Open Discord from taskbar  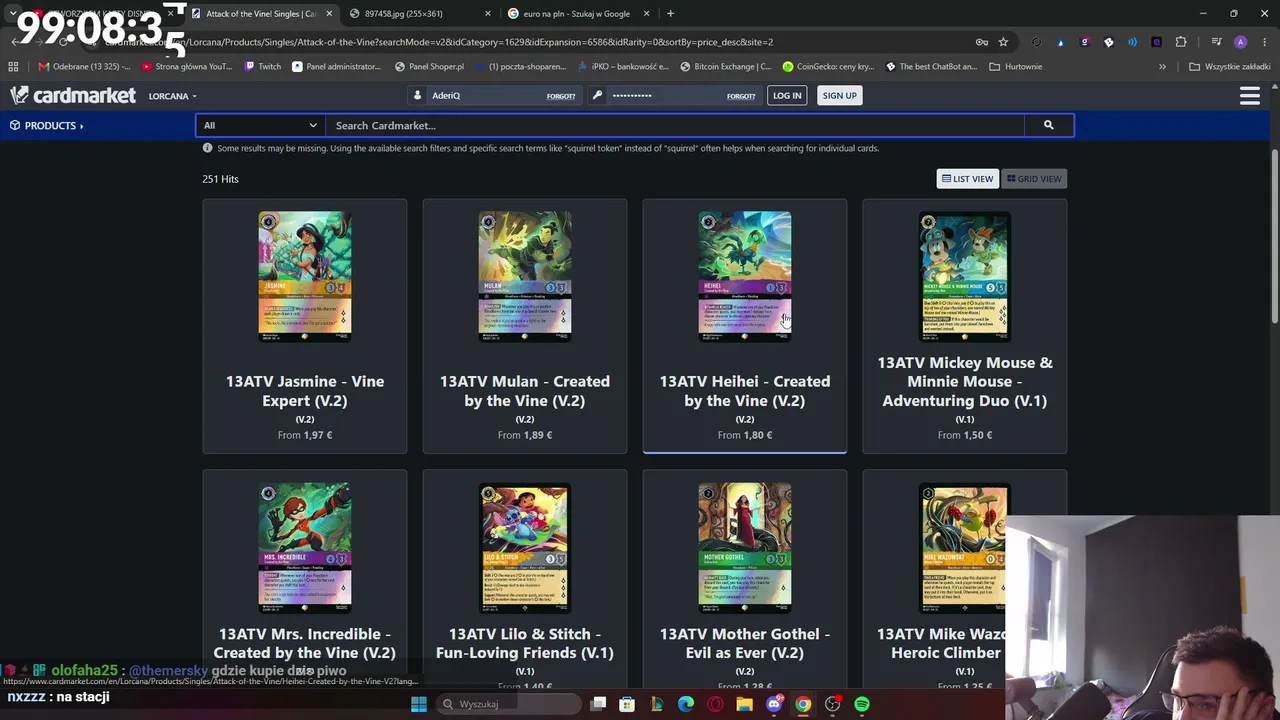[x=774, y=704]
